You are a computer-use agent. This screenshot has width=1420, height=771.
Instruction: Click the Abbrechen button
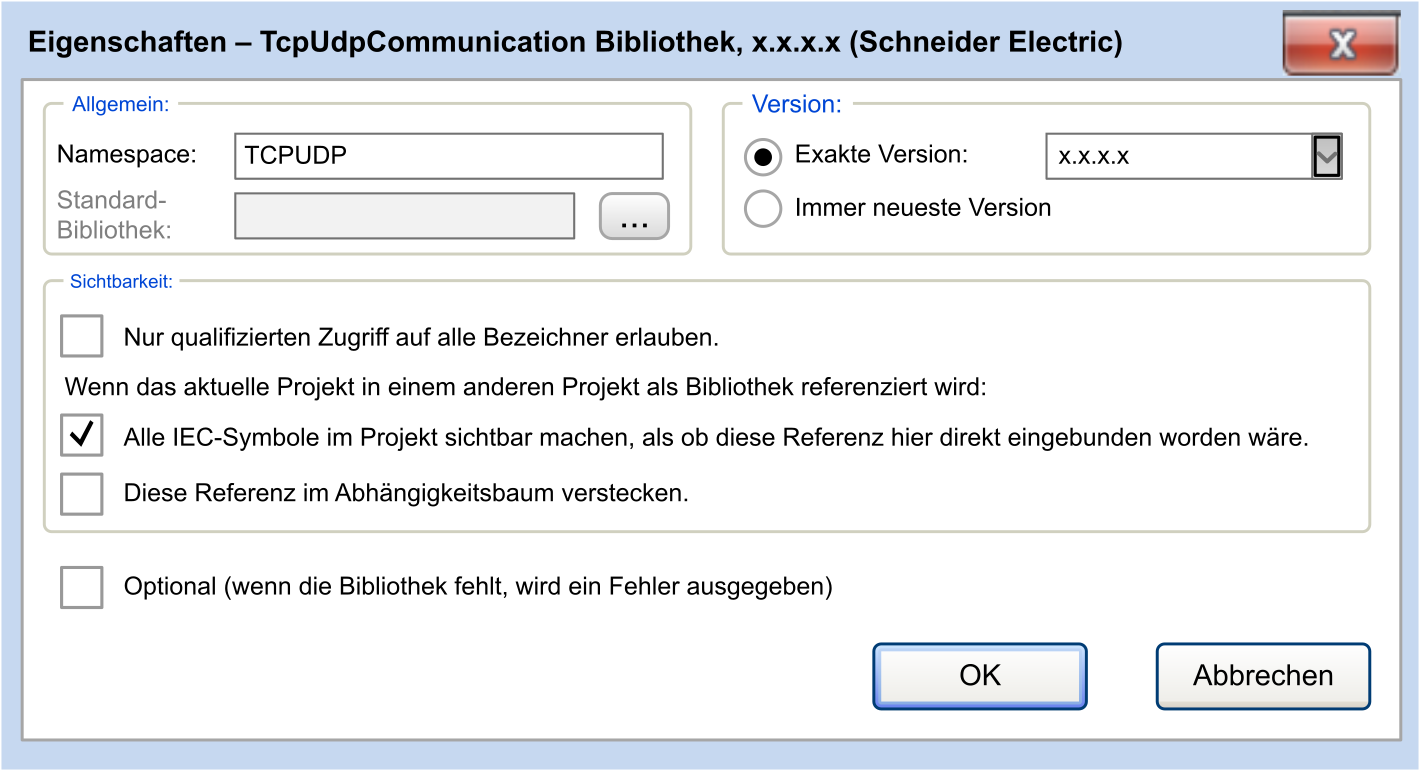click(1262, 676)
